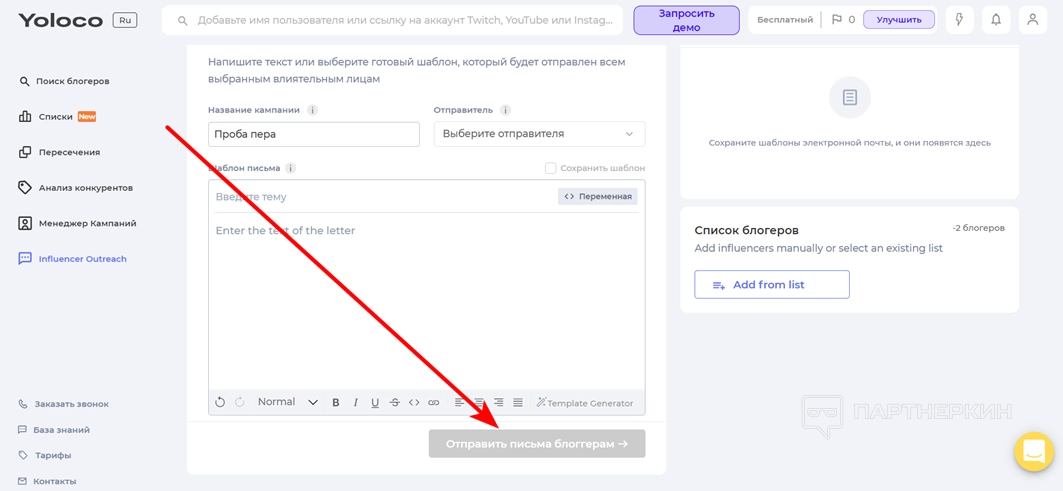Click the notifications bell icon
The height and width of the screenshot is (491, 1063).
click(x=996, y=20)
